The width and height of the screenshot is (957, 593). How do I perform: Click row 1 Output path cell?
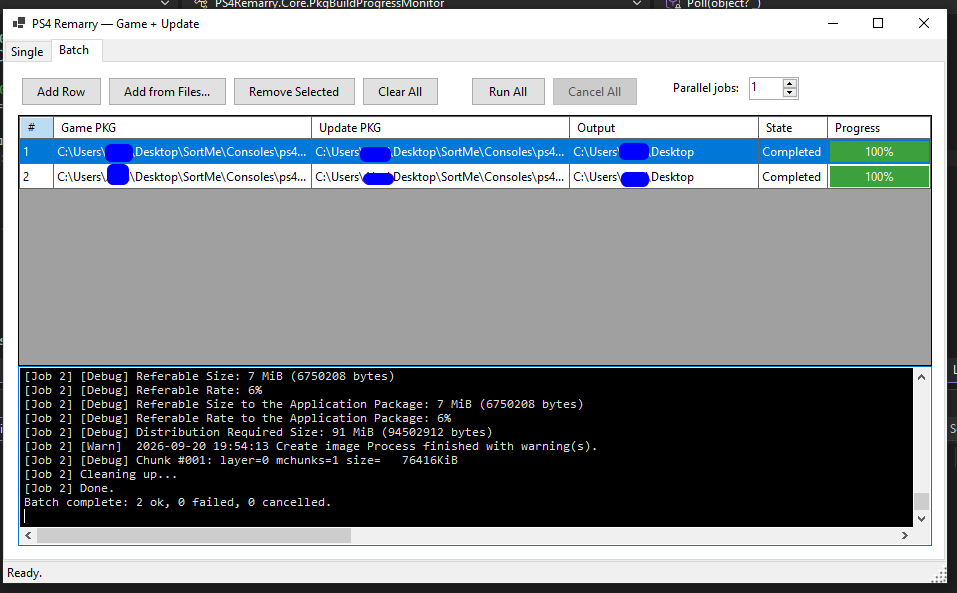(x=664, y=152)
